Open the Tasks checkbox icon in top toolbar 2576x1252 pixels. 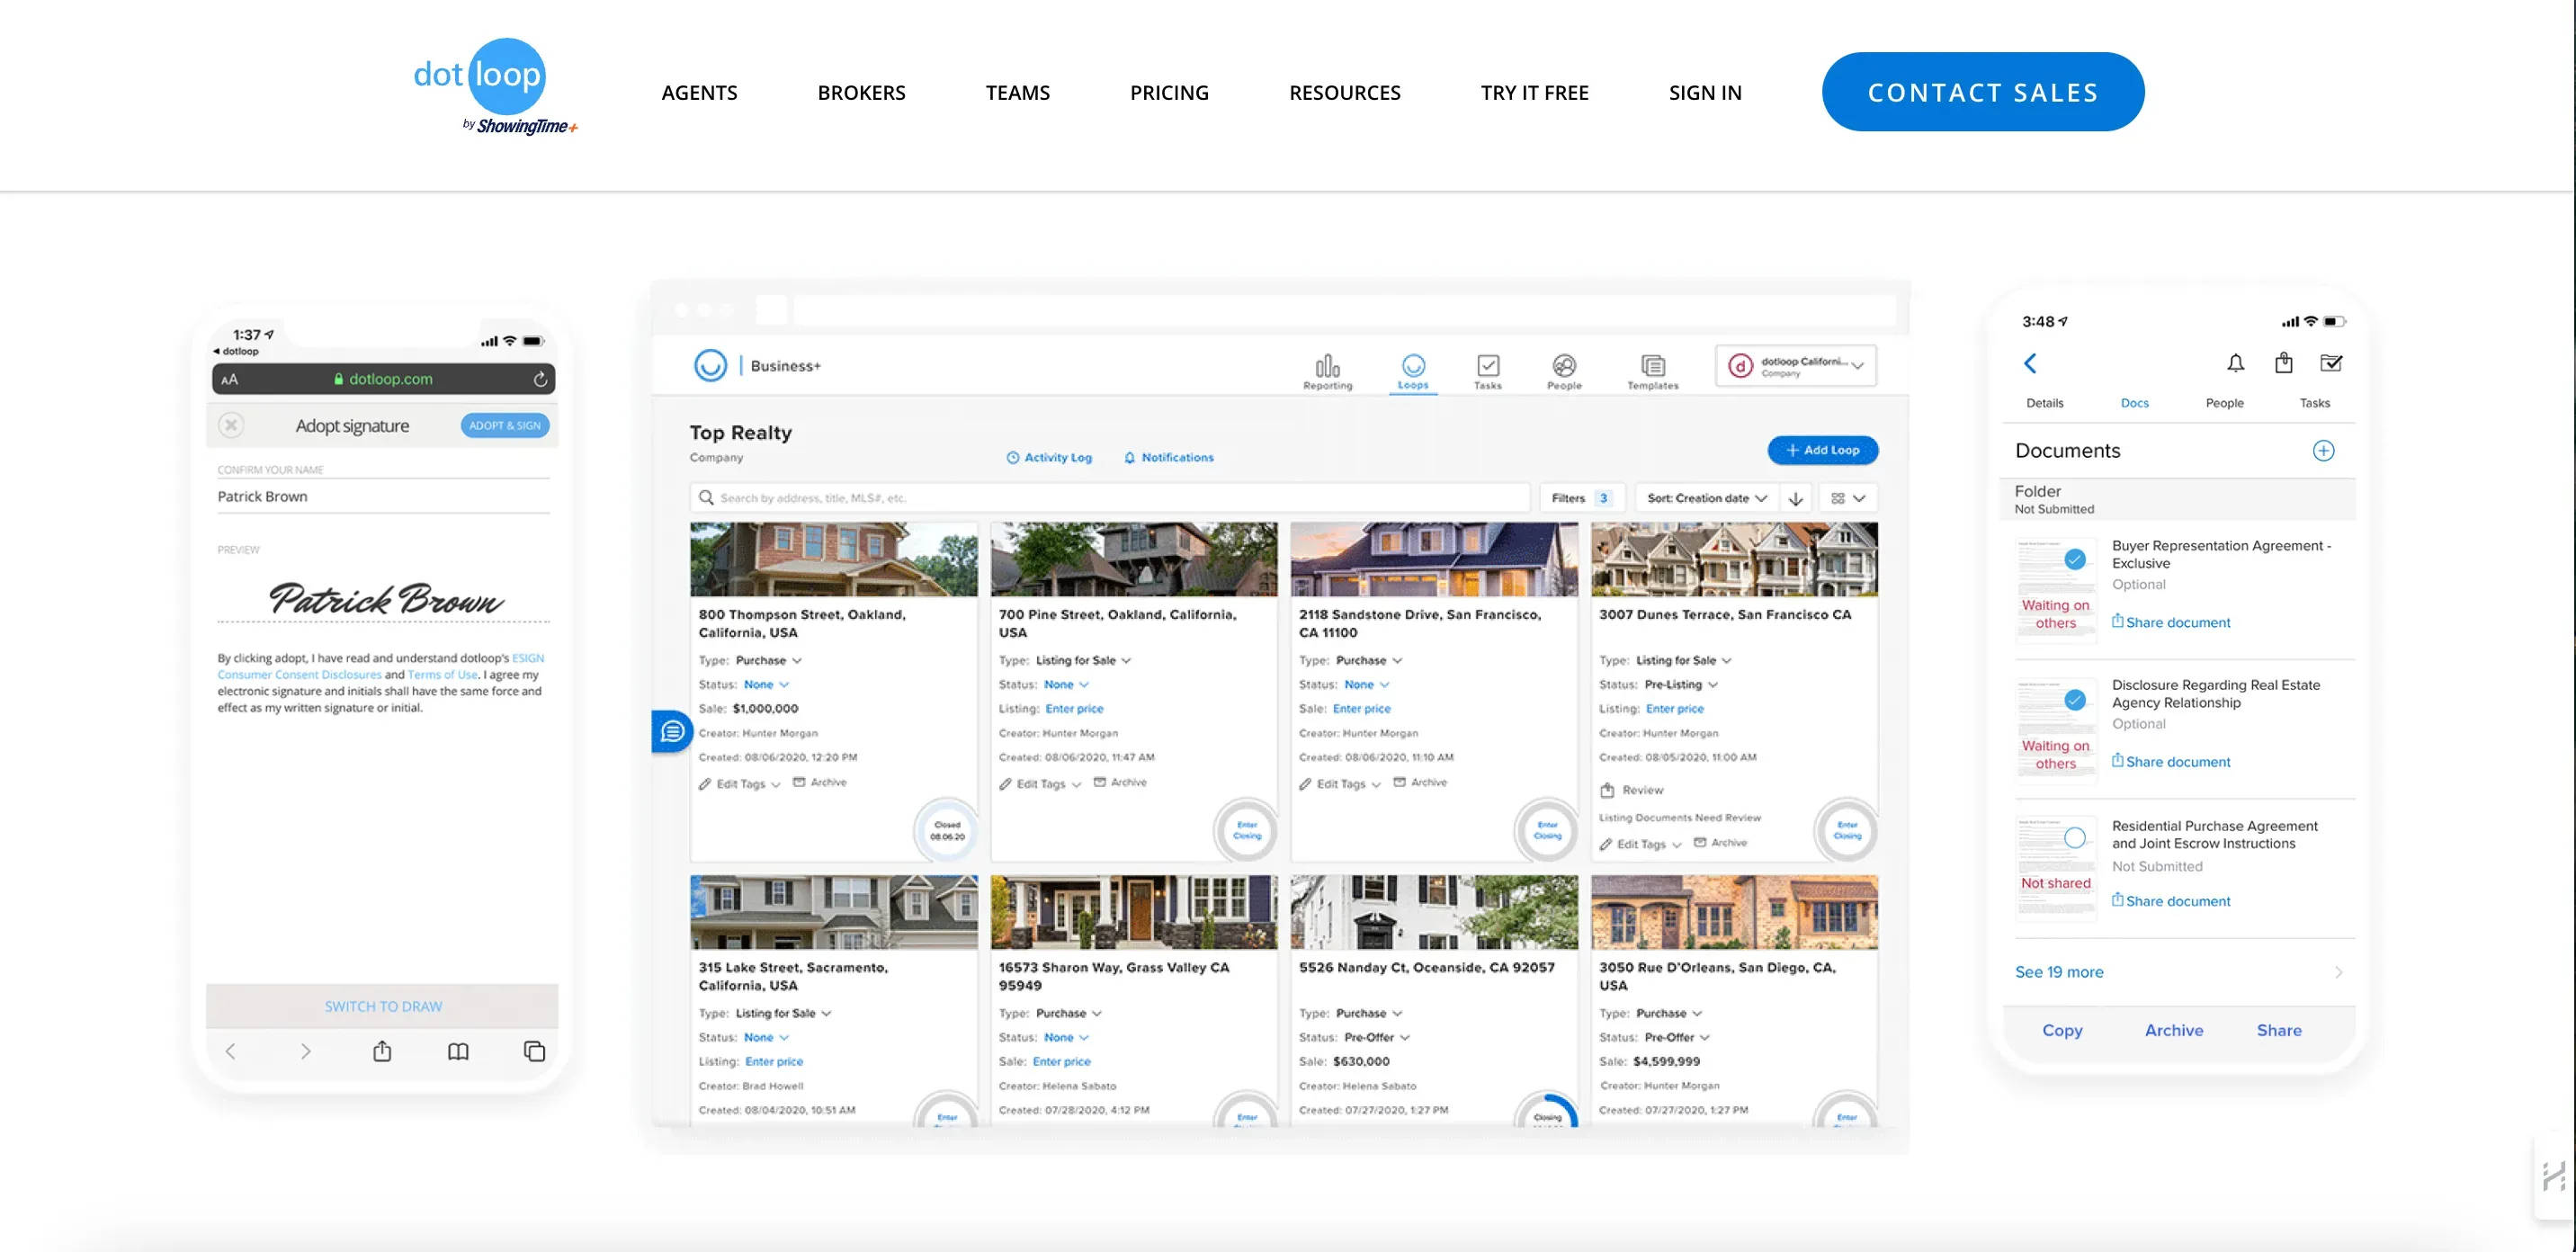click(1488, 368)
